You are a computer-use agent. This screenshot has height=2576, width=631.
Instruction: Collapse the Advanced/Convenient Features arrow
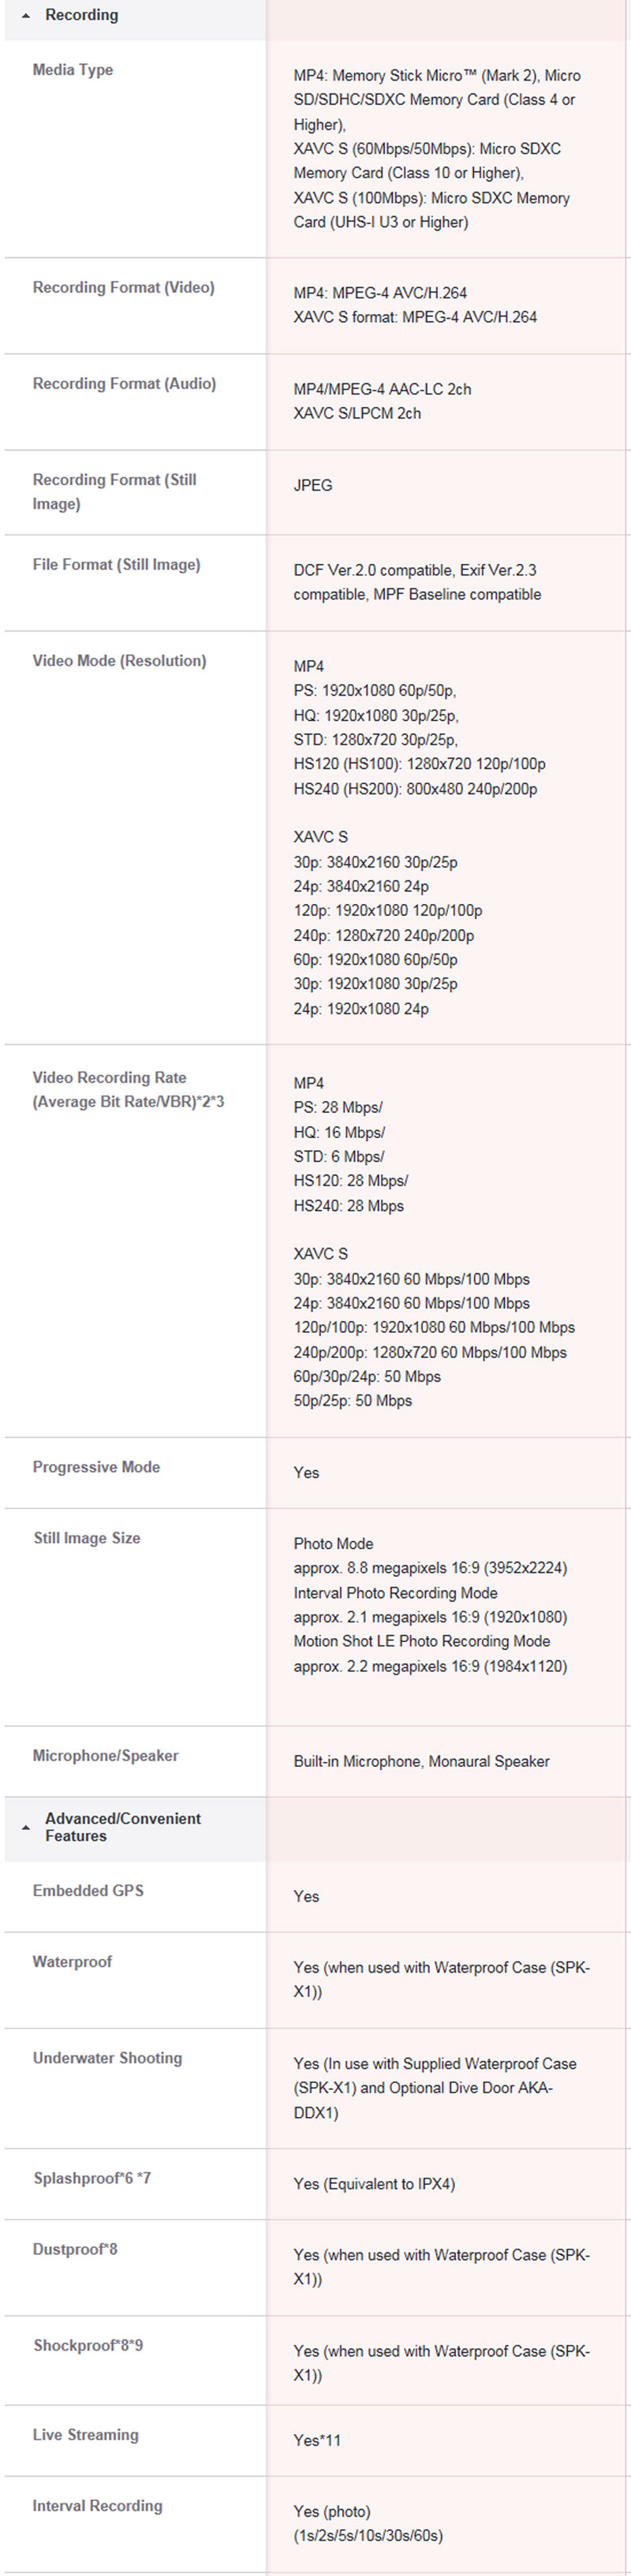[25, 1827]
